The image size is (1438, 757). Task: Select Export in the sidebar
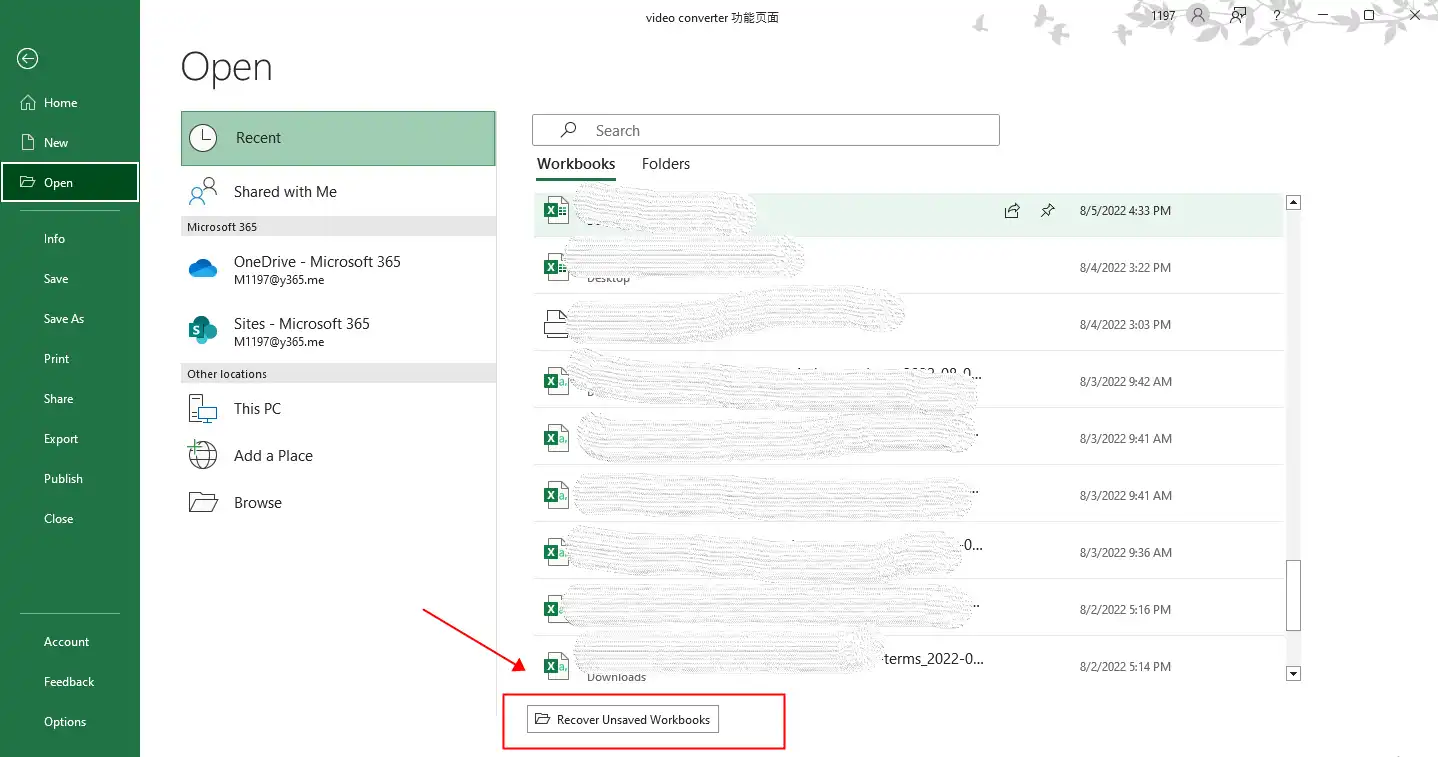click(x=70, y=439)
